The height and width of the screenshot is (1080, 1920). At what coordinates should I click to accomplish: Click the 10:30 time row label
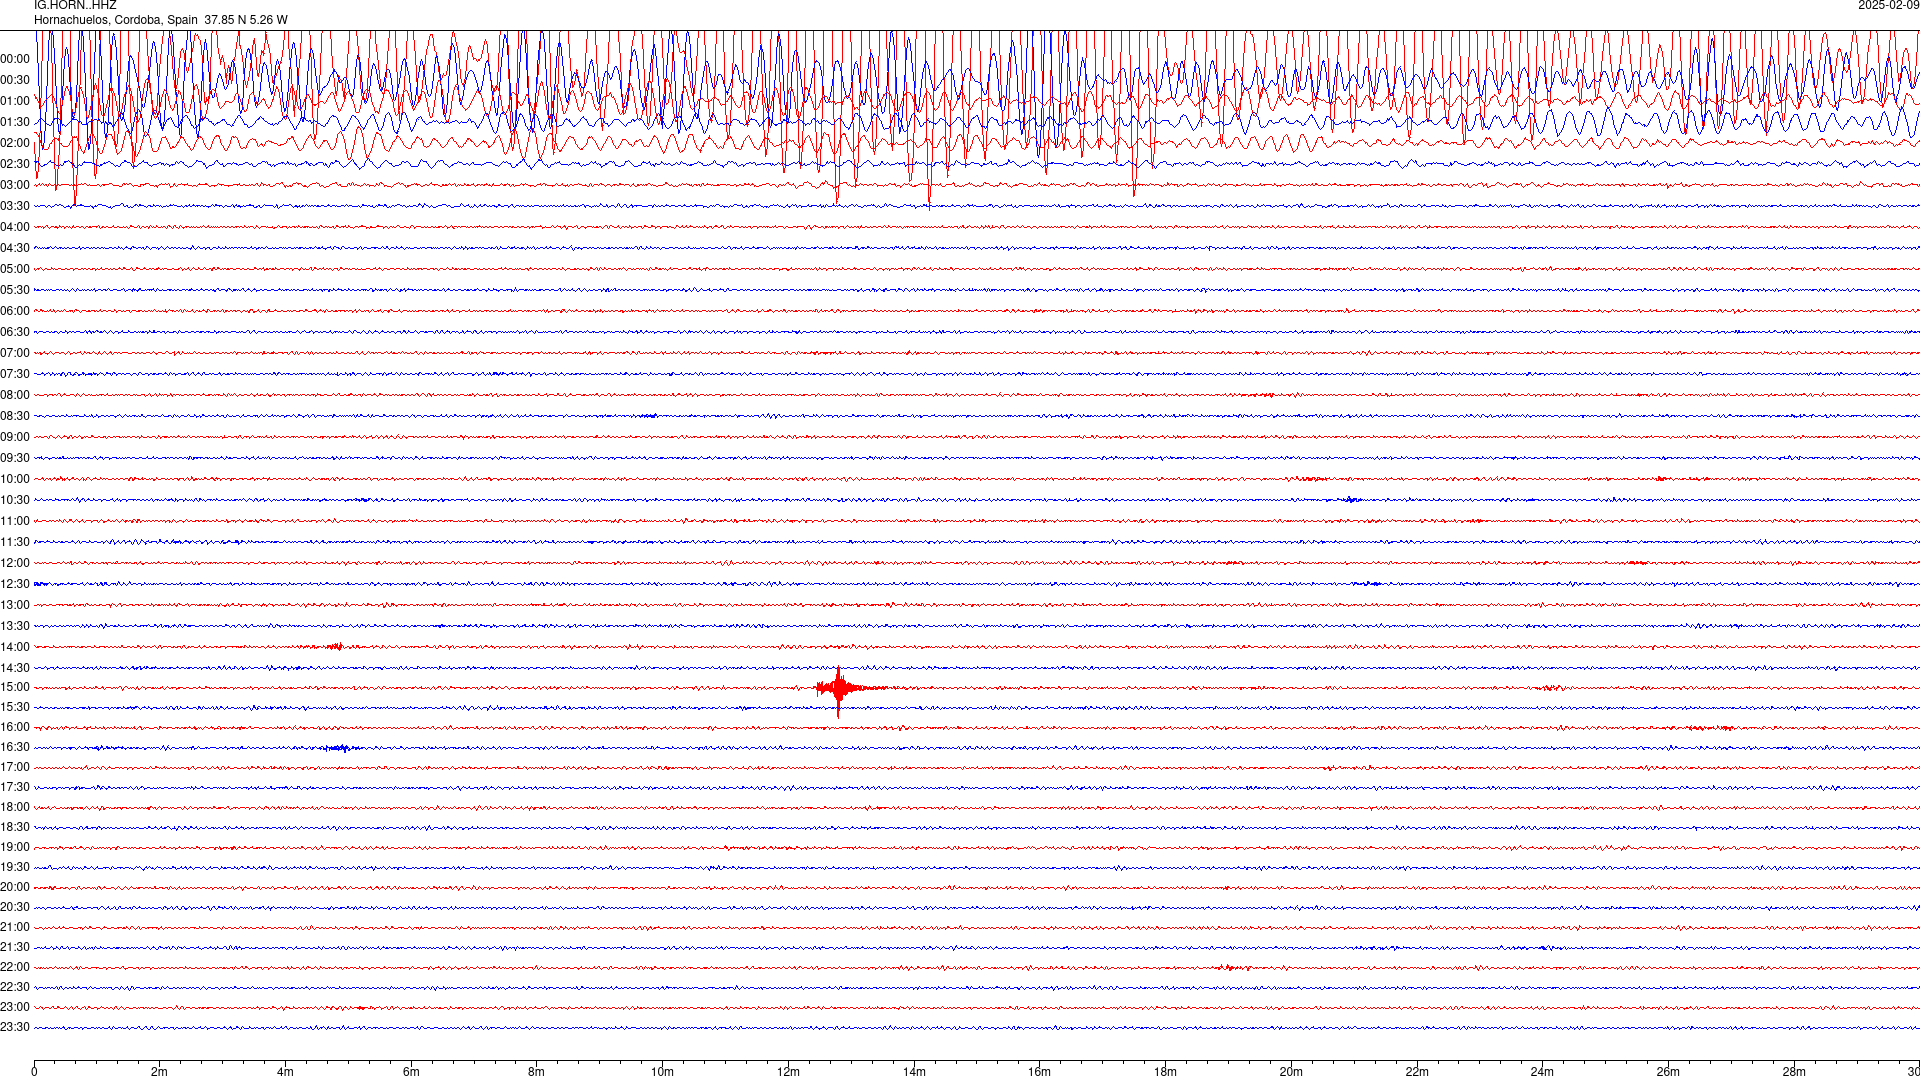tap(15, 500)
